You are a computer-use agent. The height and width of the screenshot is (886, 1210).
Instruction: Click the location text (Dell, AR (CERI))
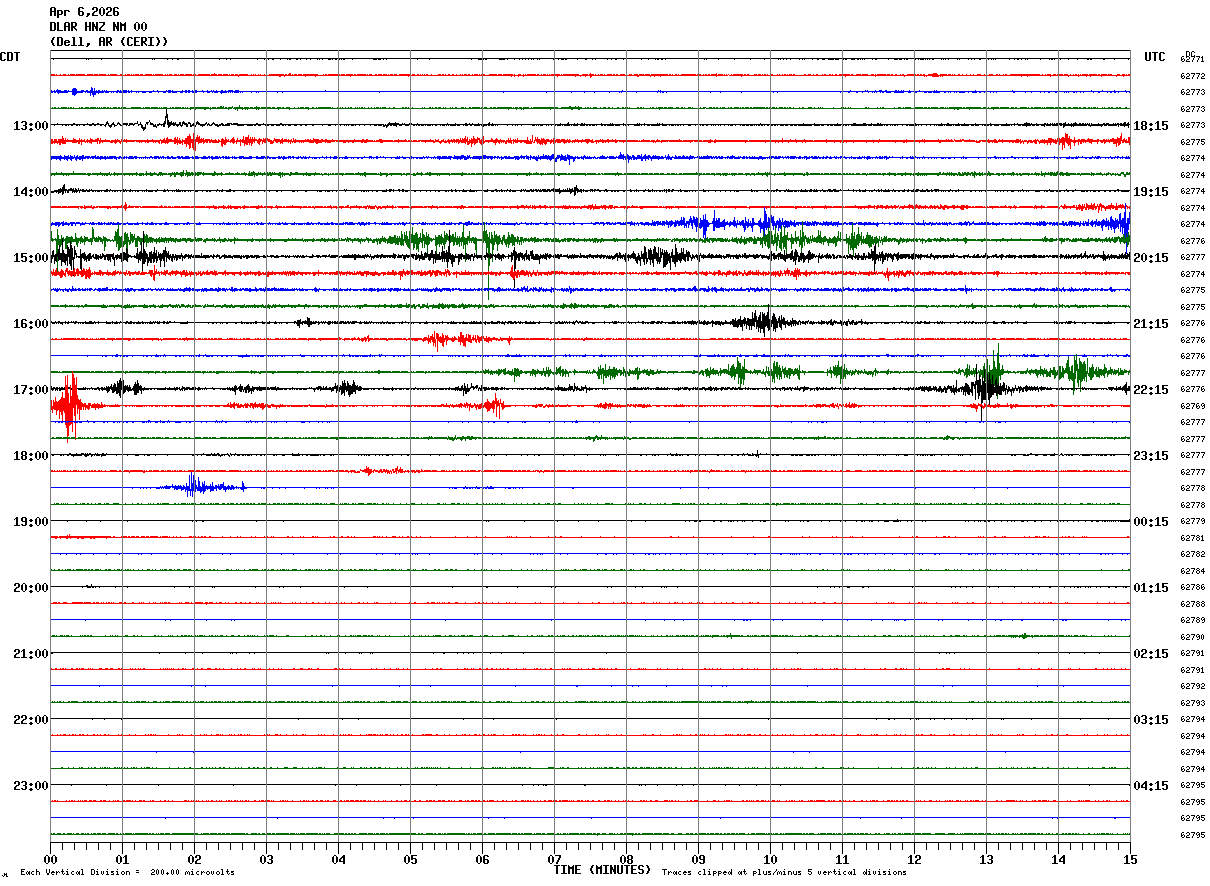pos(109,42)
